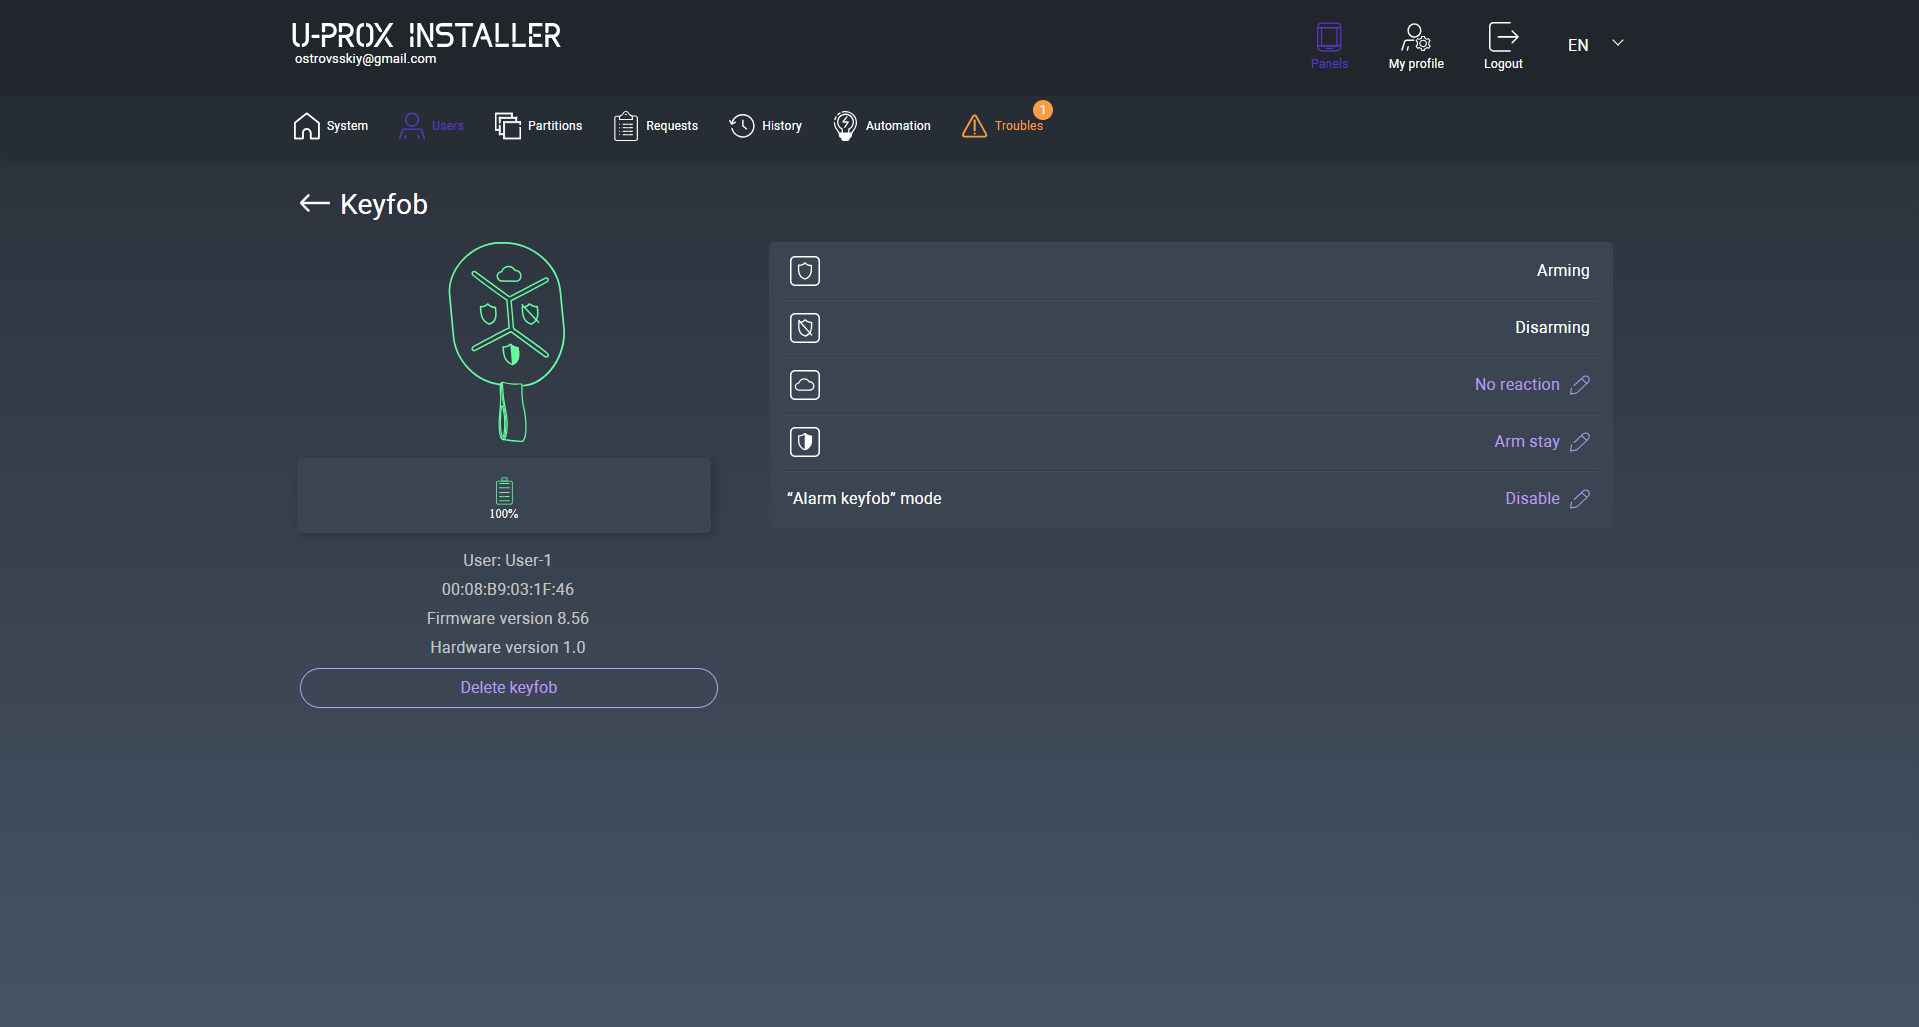Image resolution: width=1919 pixels, height=1027 pixels.
Task: Click the back arrow next to Keyfob
Action: click(x=314, y=204)
